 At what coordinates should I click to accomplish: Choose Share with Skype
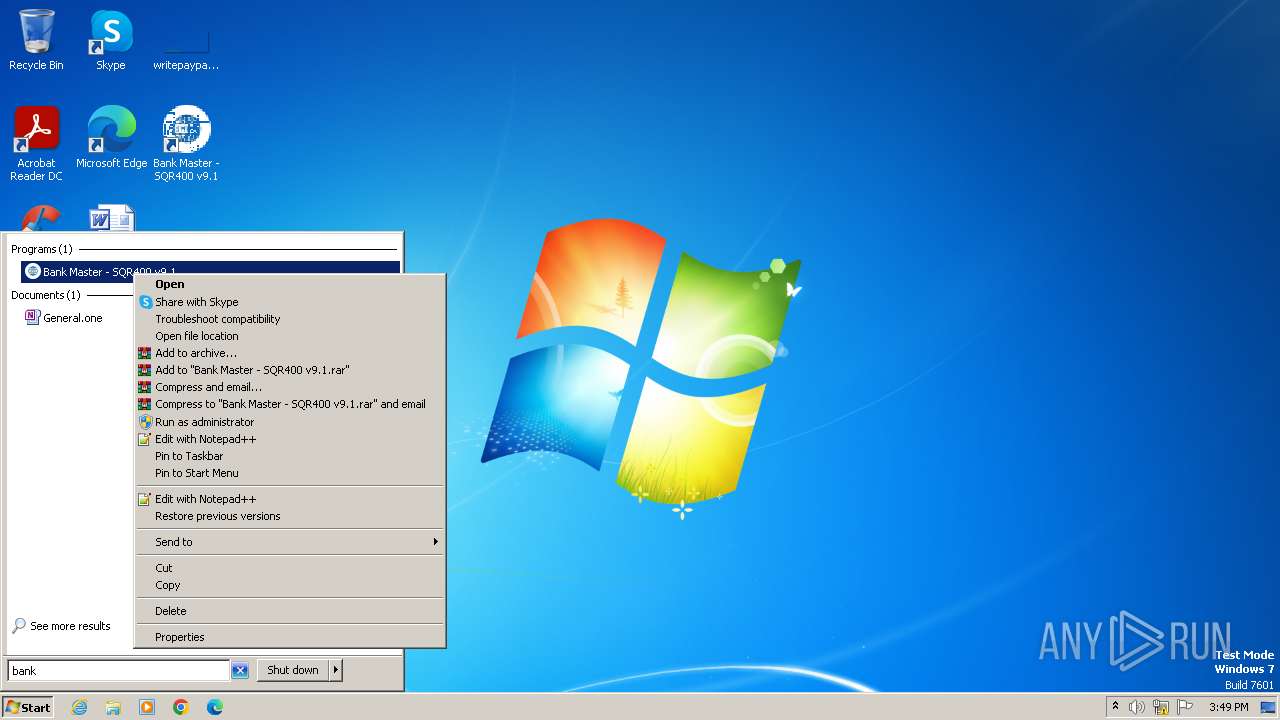click(x=290, y=302)
